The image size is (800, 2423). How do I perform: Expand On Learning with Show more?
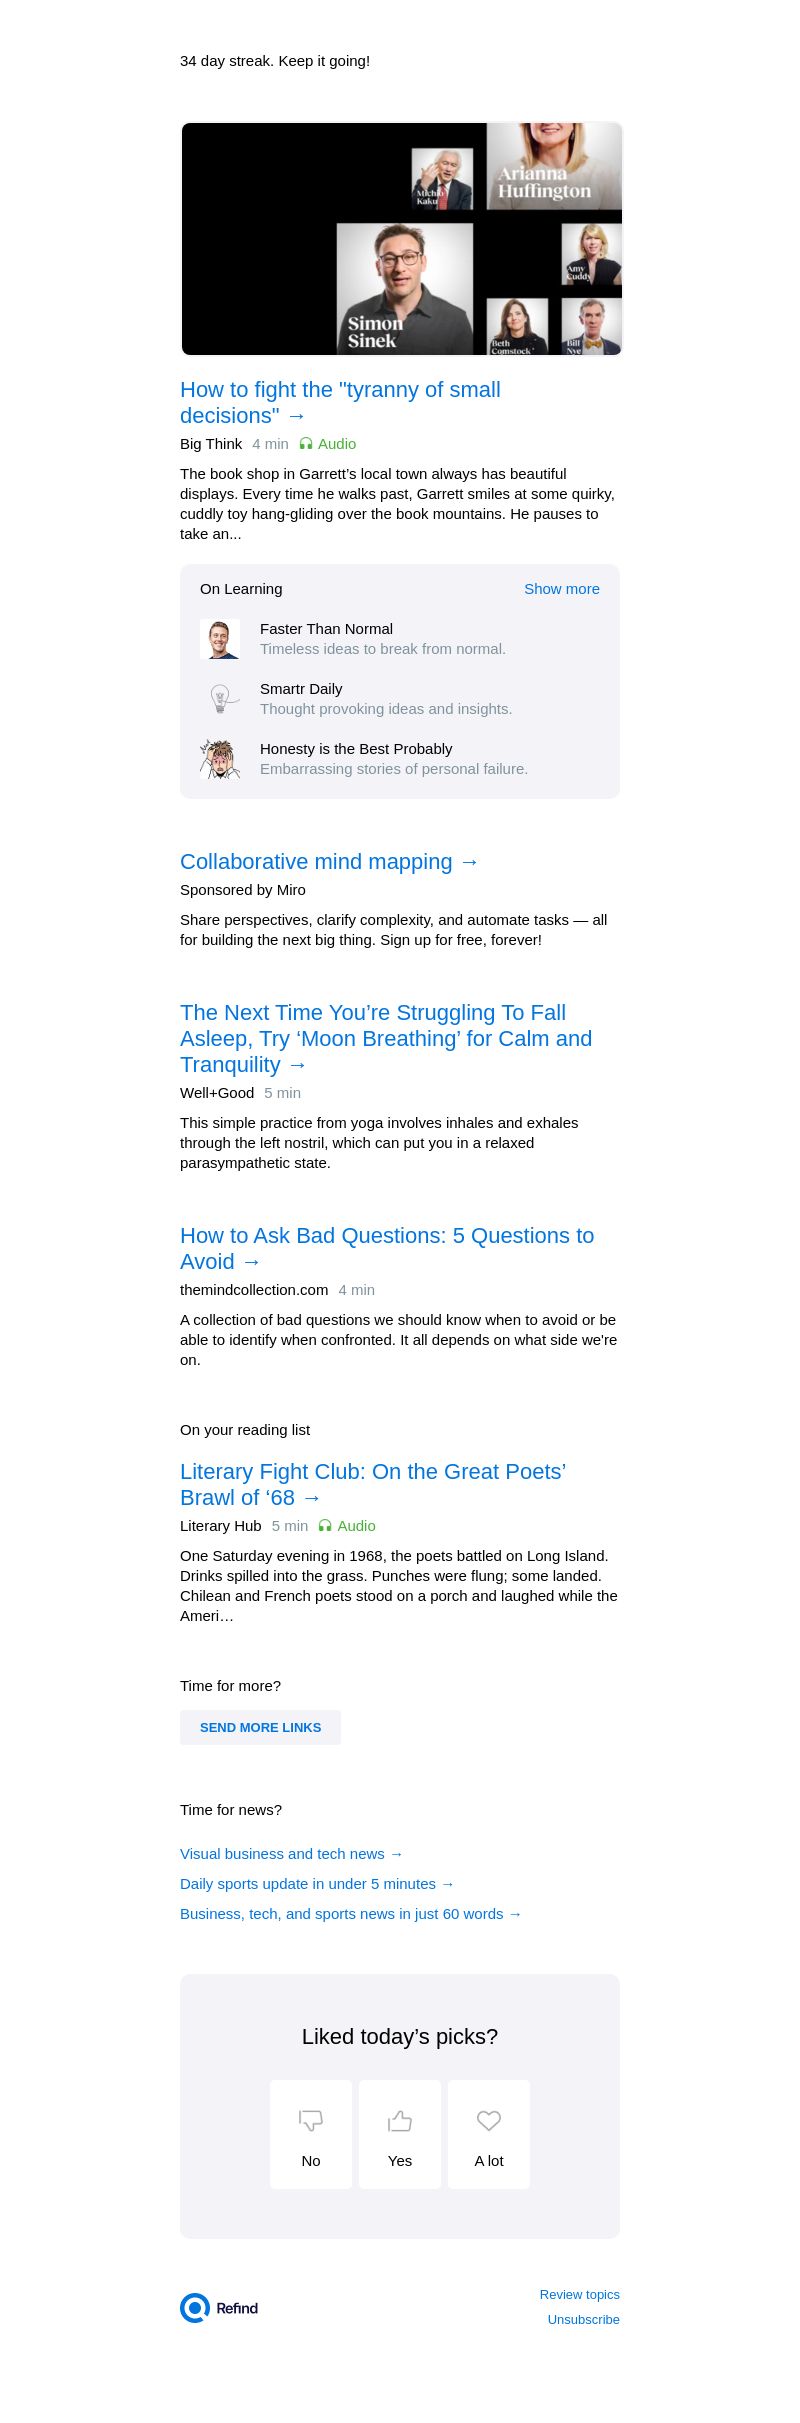point(561,589)
